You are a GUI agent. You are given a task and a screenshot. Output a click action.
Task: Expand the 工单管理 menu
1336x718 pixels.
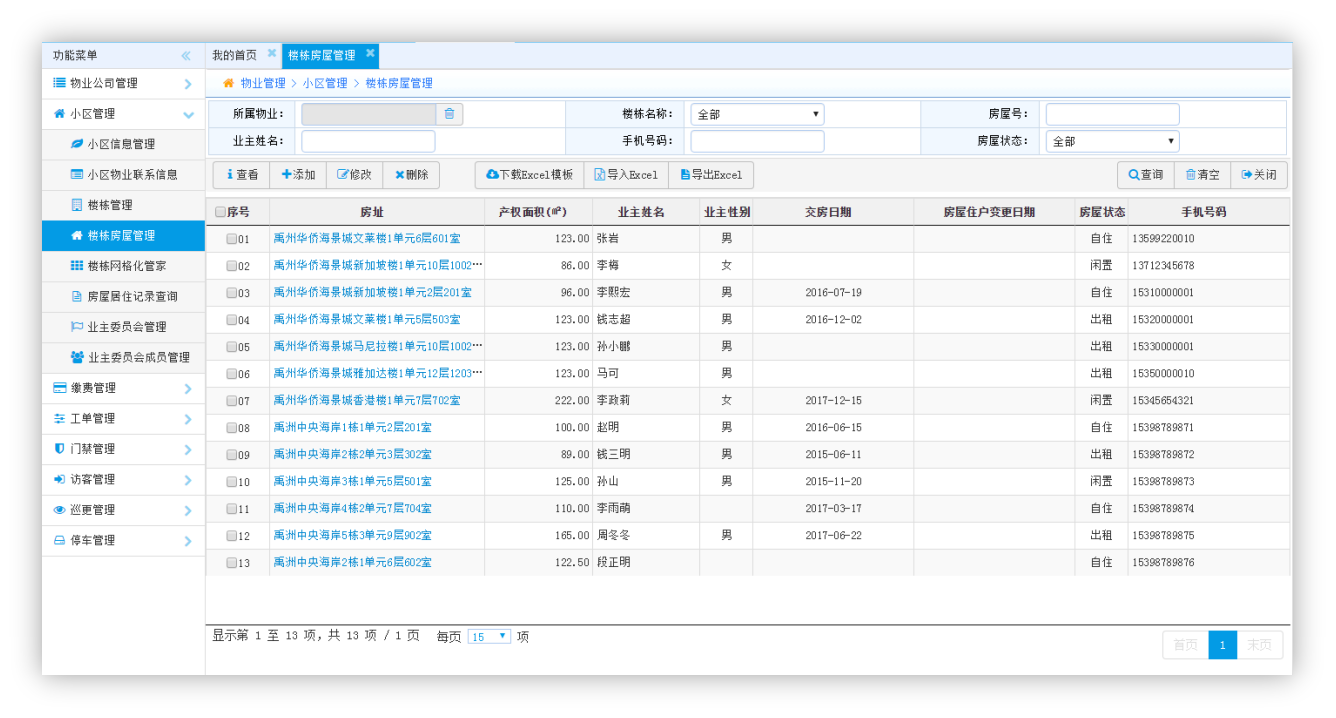123,419
